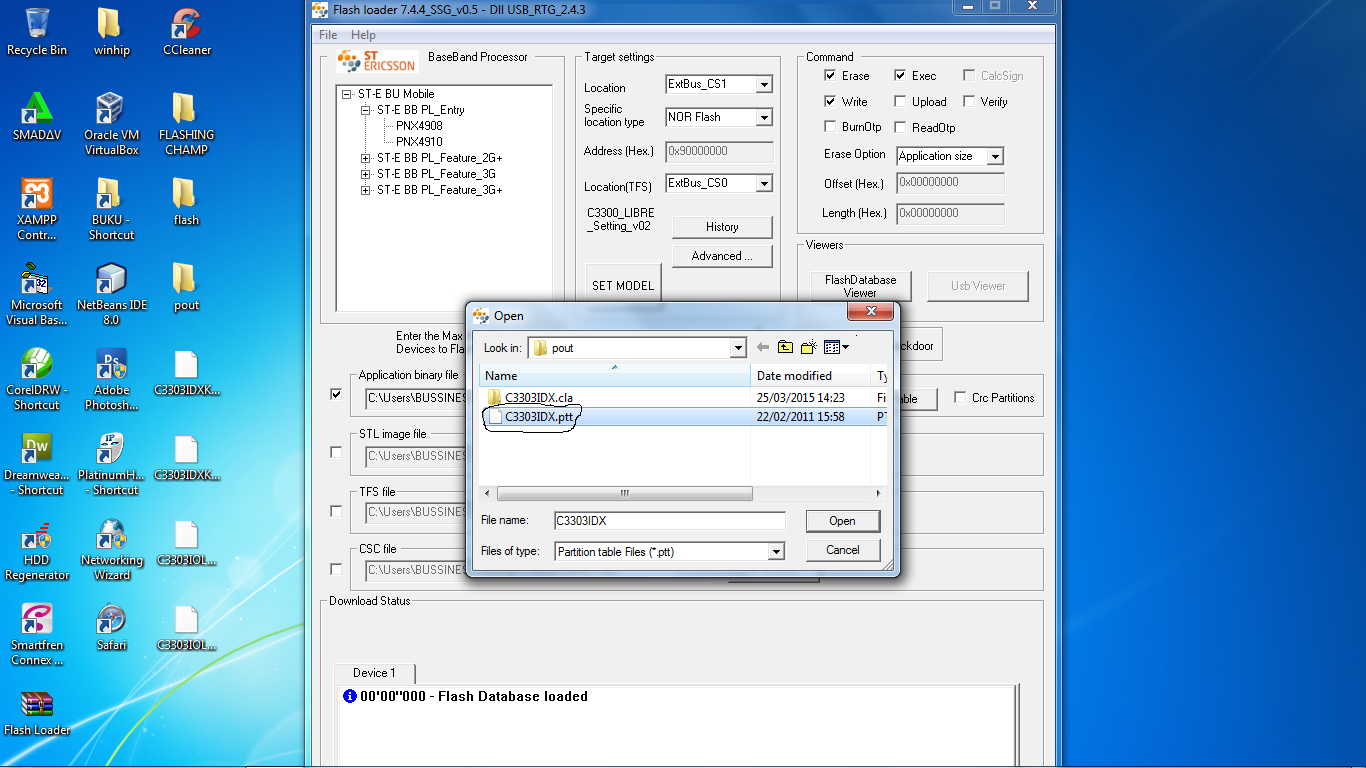Enable the Verify checkbox
Viewport: 1366px width, 768px height.
969,101
